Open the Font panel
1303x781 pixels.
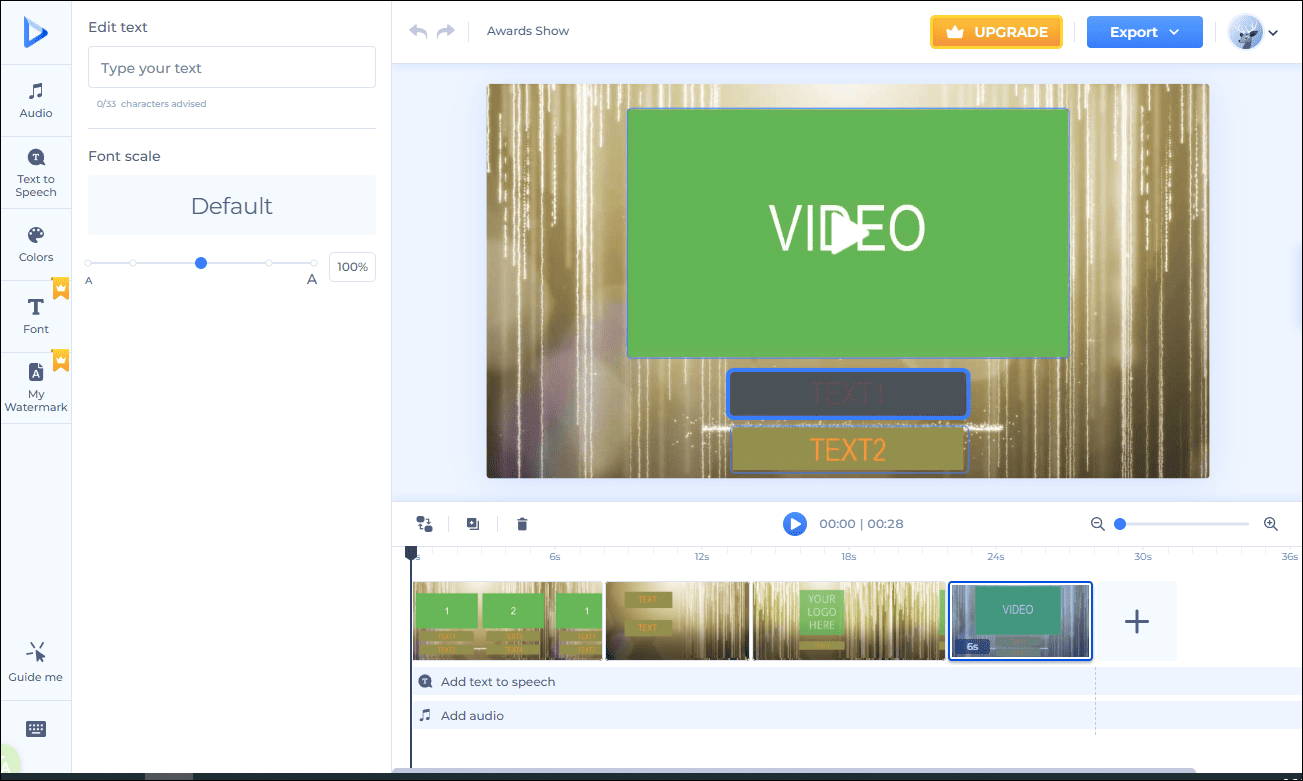coord(36,313)
